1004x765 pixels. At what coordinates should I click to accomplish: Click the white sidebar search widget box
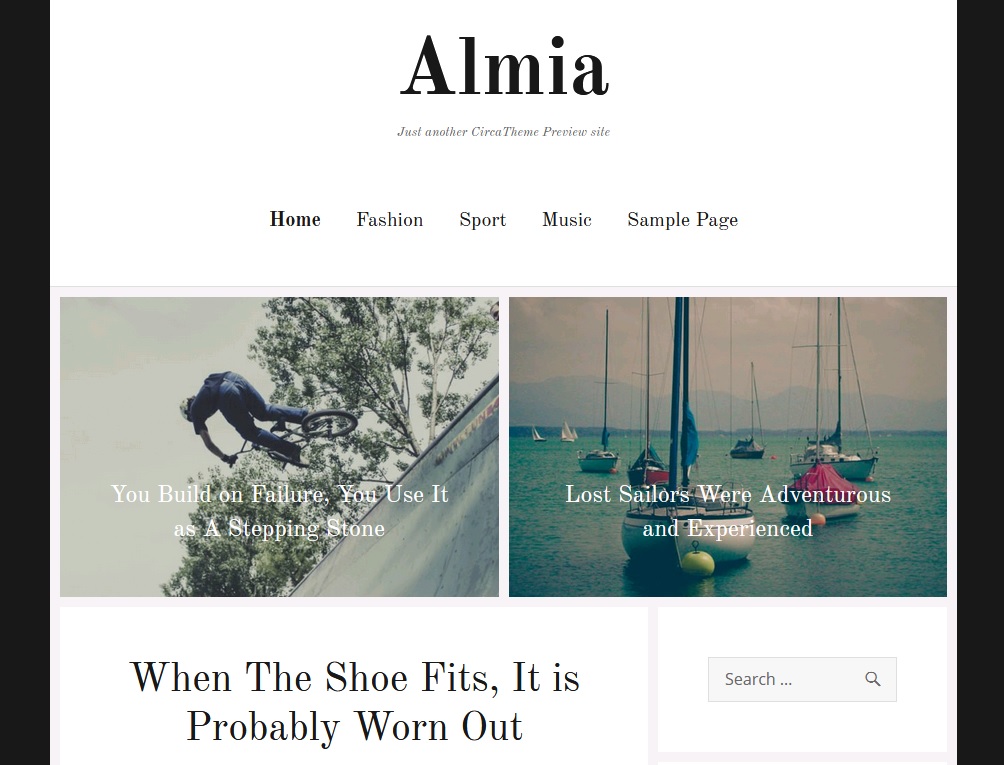[x=802, y=679]
